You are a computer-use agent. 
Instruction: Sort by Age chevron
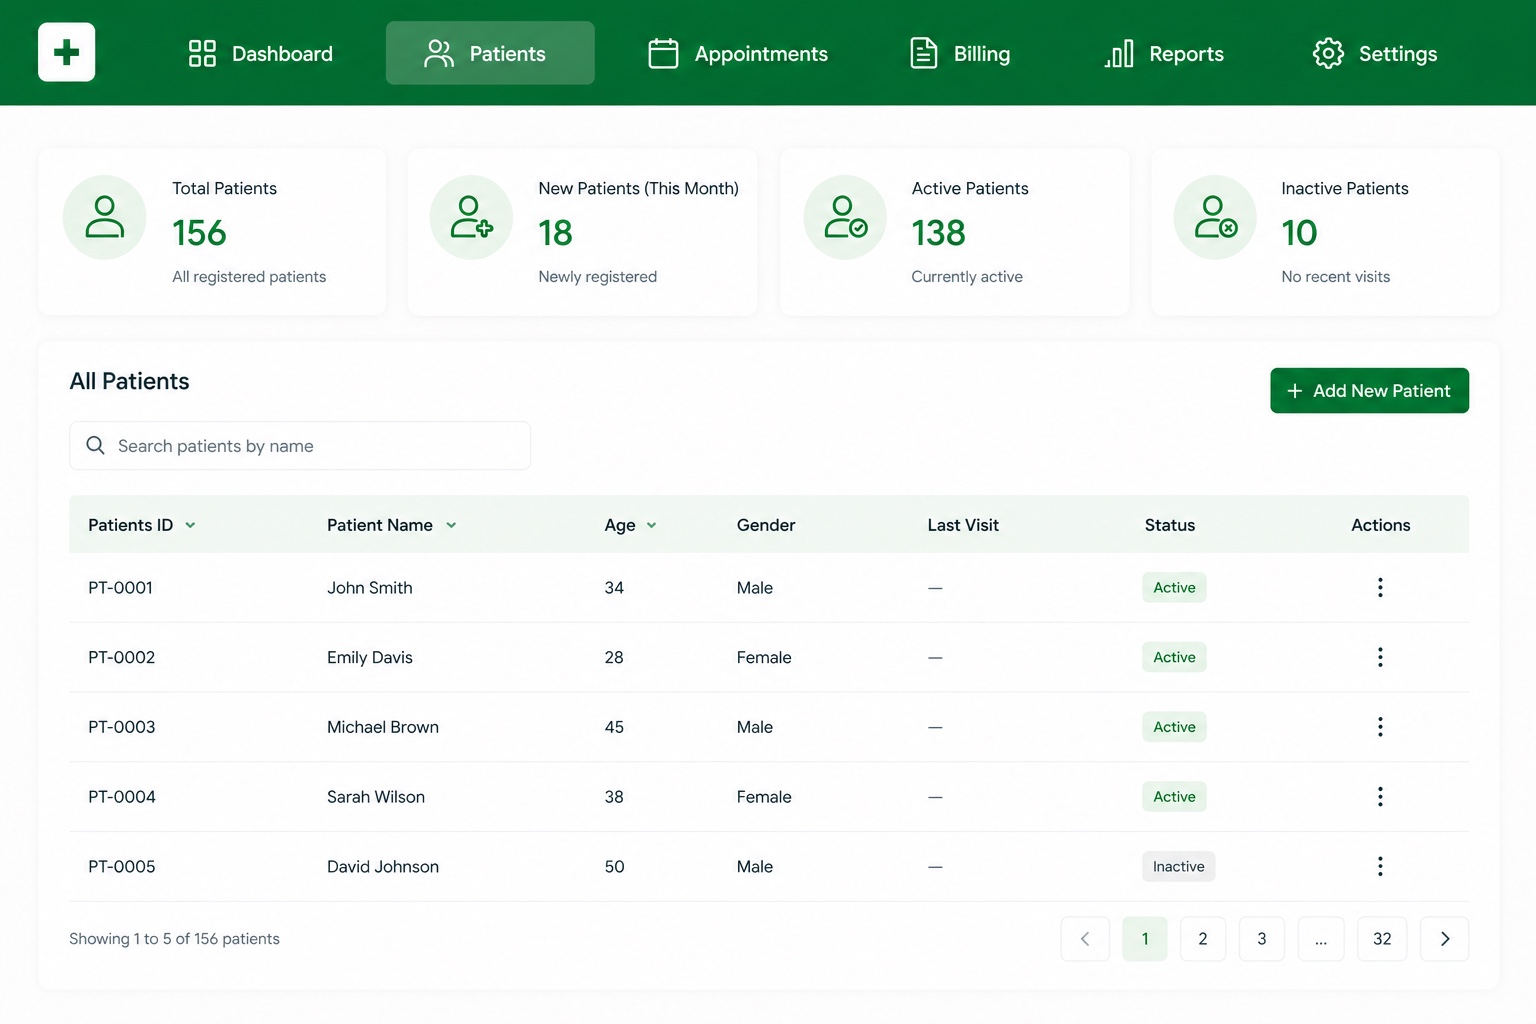(651, 525)
